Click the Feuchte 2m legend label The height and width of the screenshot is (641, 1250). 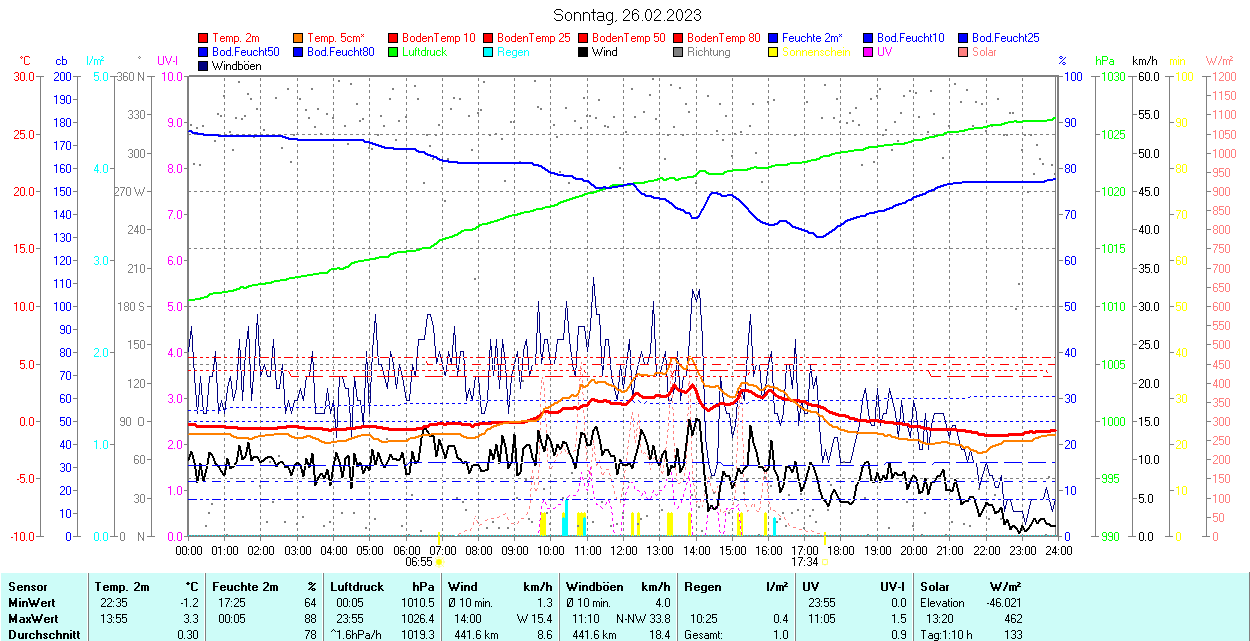812,38
